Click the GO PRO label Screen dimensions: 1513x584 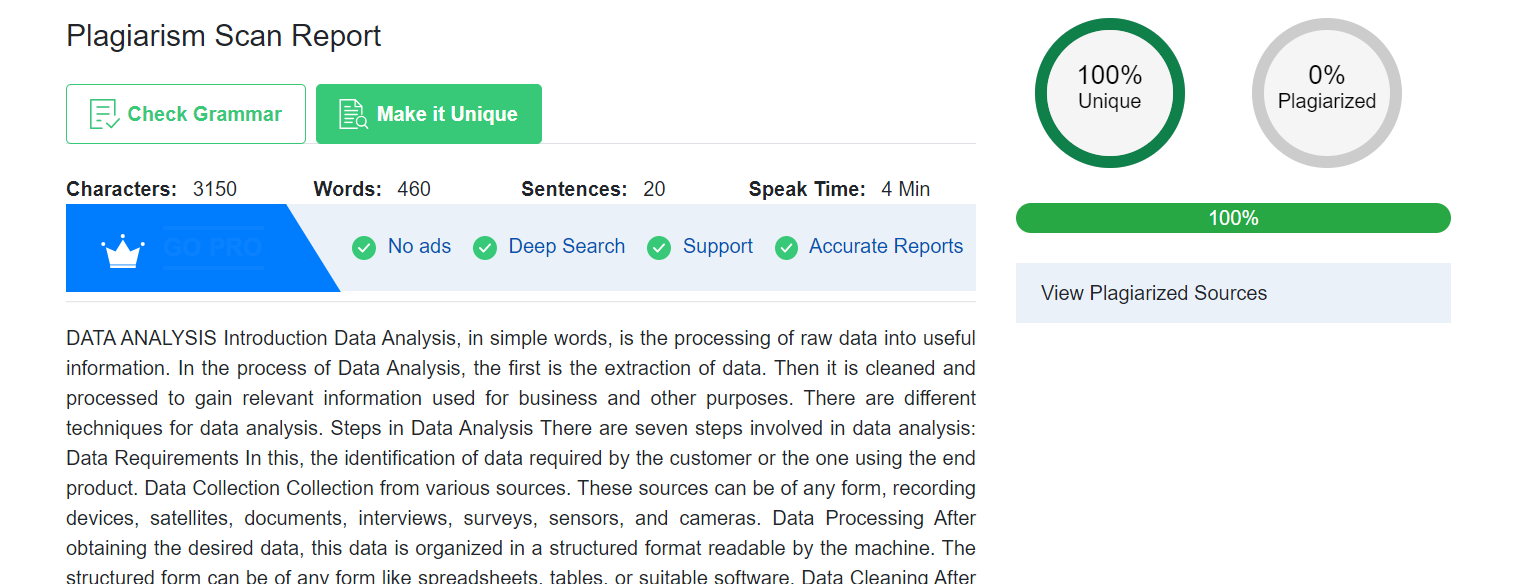click(x=213, y=248)
